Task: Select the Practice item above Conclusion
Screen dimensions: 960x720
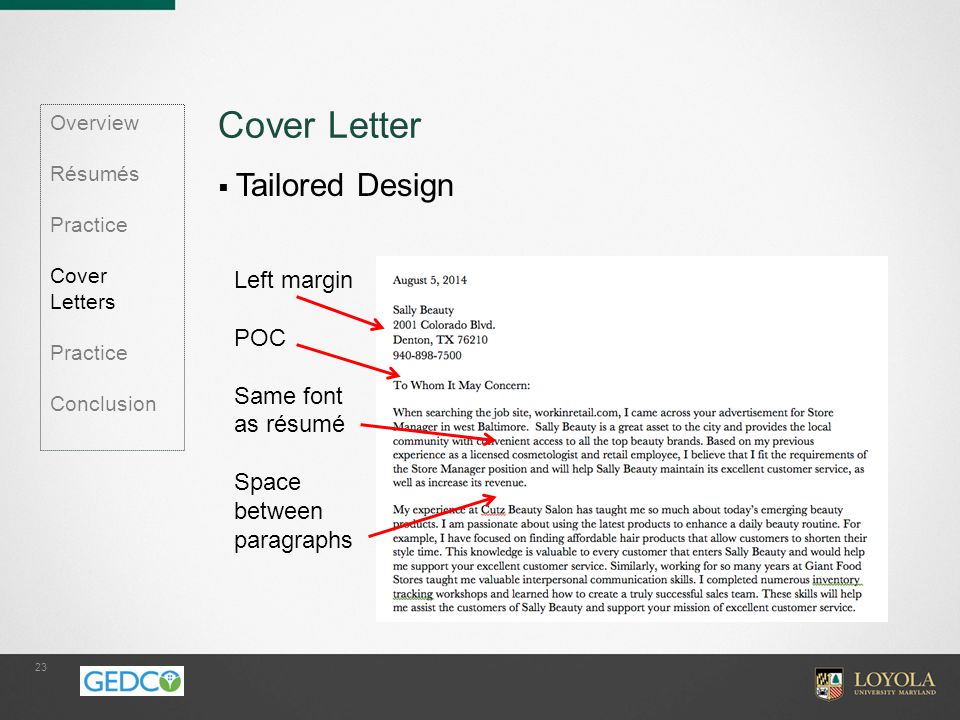Action: coord(89,353)
